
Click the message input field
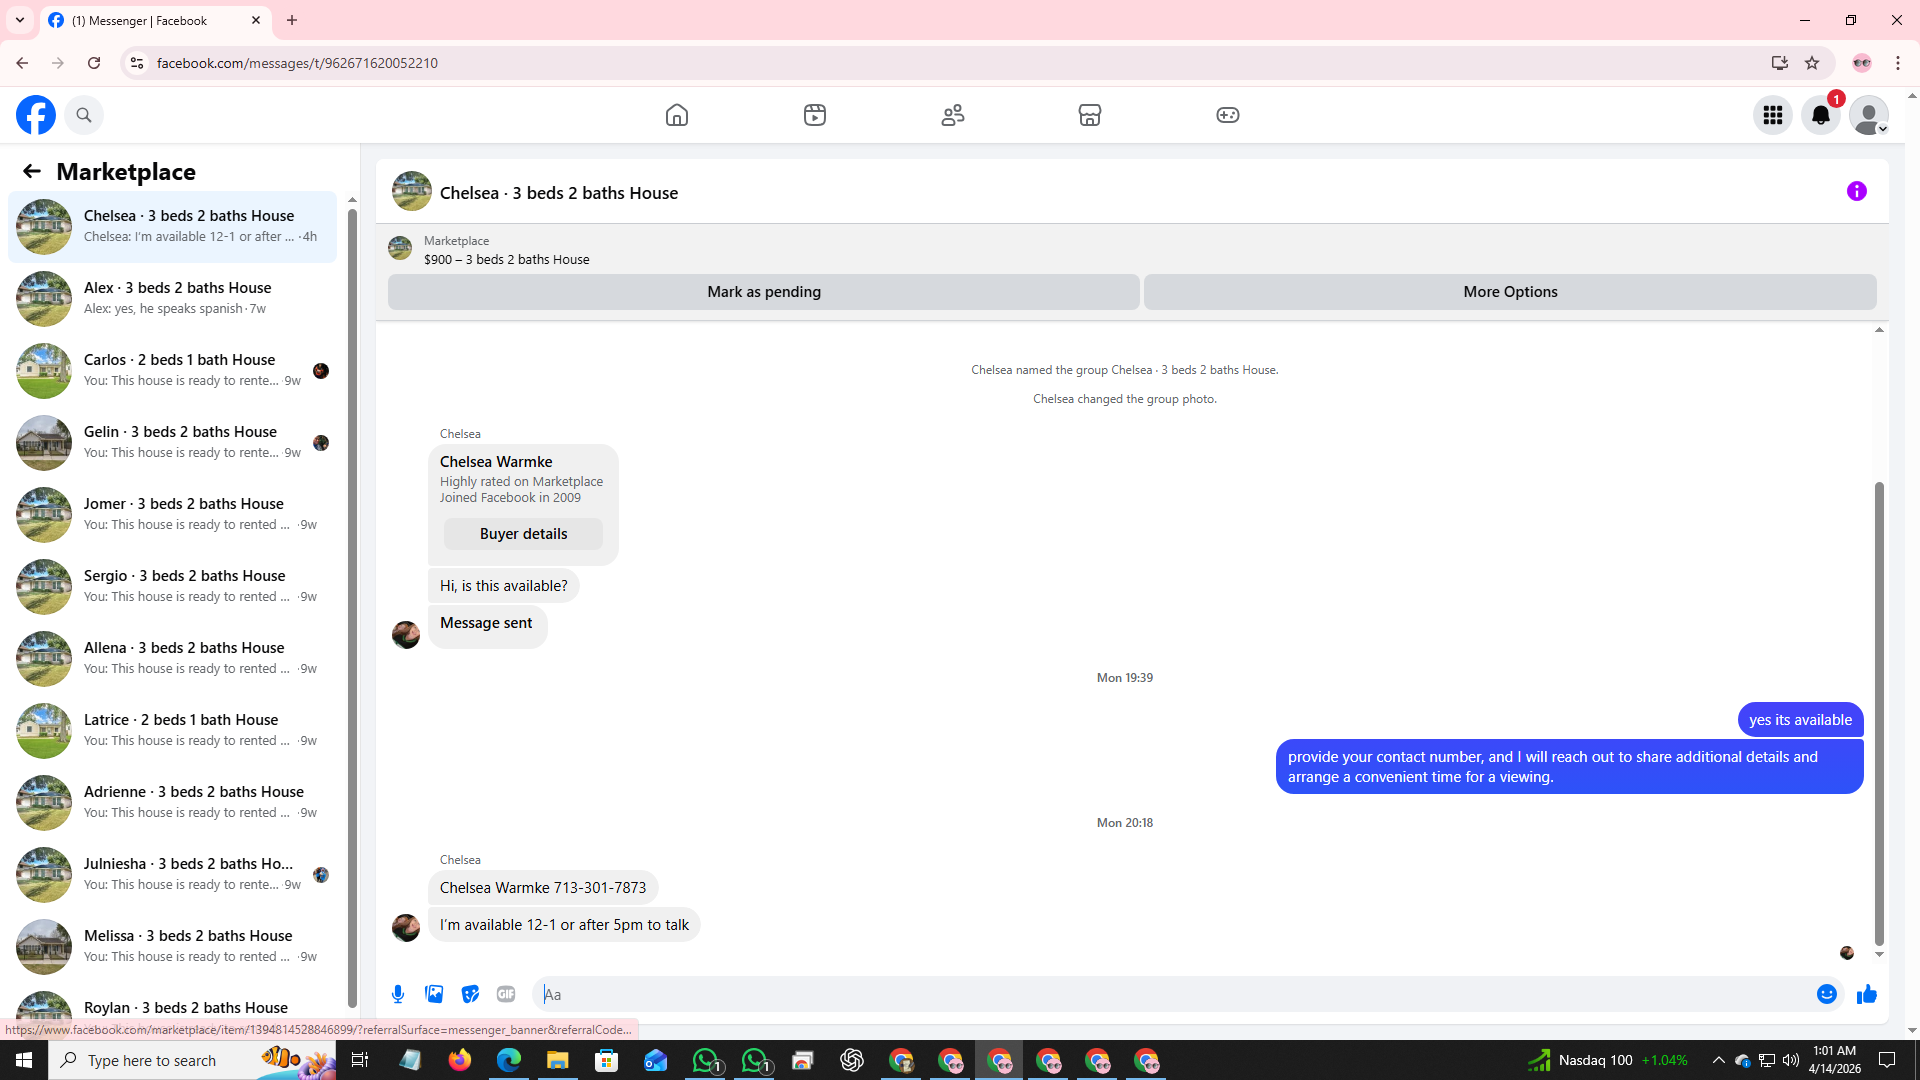[1170, 994]
